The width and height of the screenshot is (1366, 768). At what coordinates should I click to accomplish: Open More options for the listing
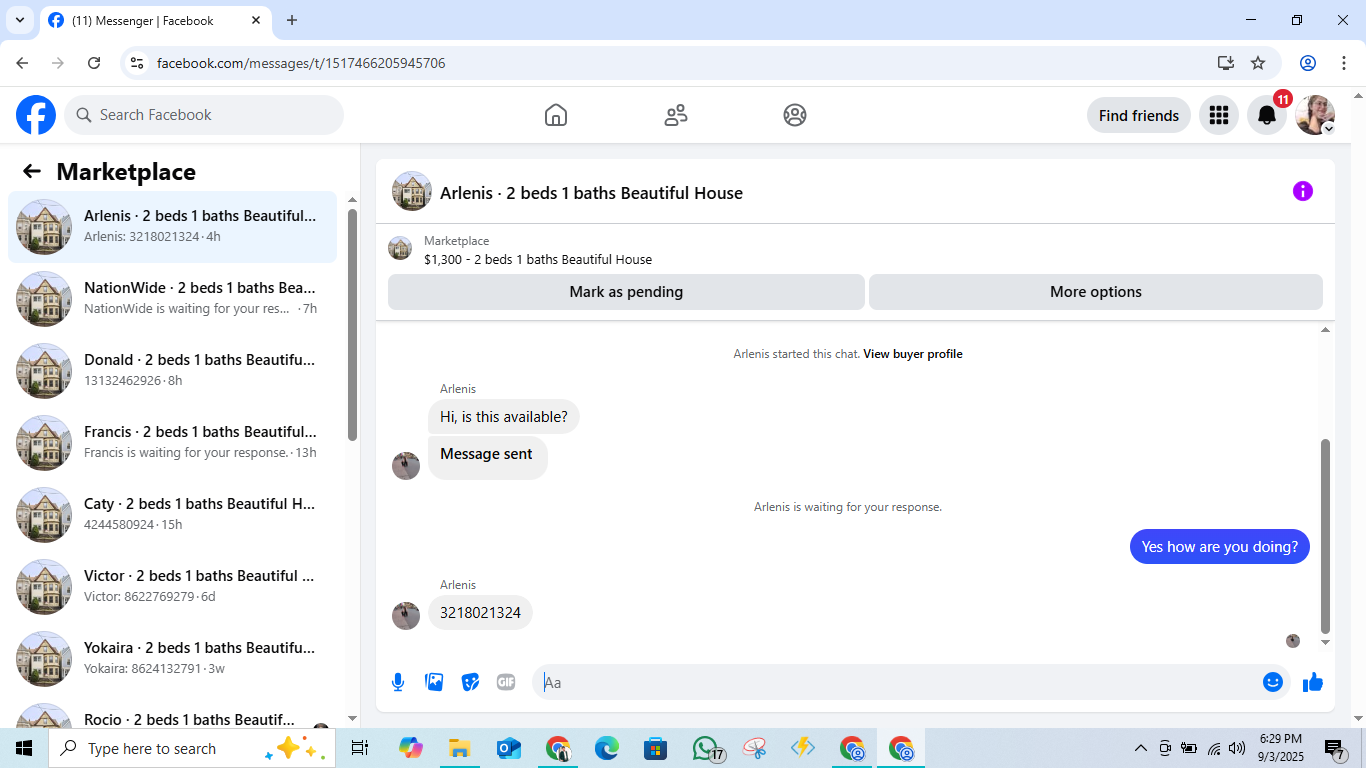click(x=1096, y=292)
